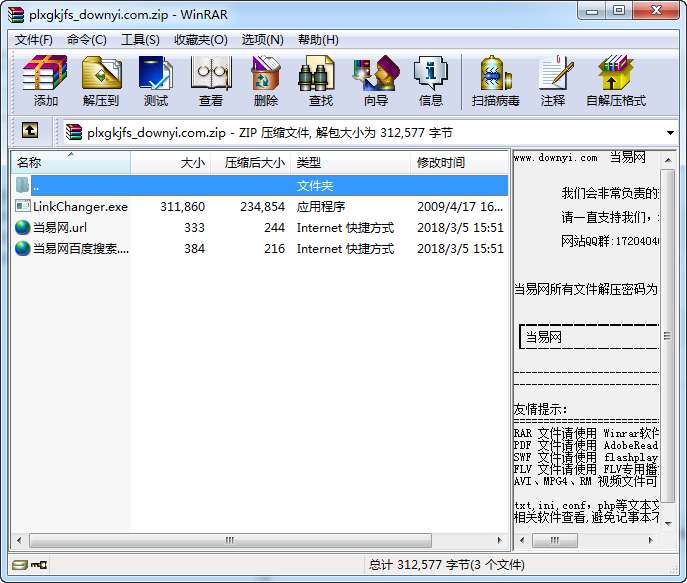The width and height of the screenshot is (687, 583).
Task: Click the 扫描病毒 (Scan virus) icon
Action: pyautogui.click(x=496, y=81)
